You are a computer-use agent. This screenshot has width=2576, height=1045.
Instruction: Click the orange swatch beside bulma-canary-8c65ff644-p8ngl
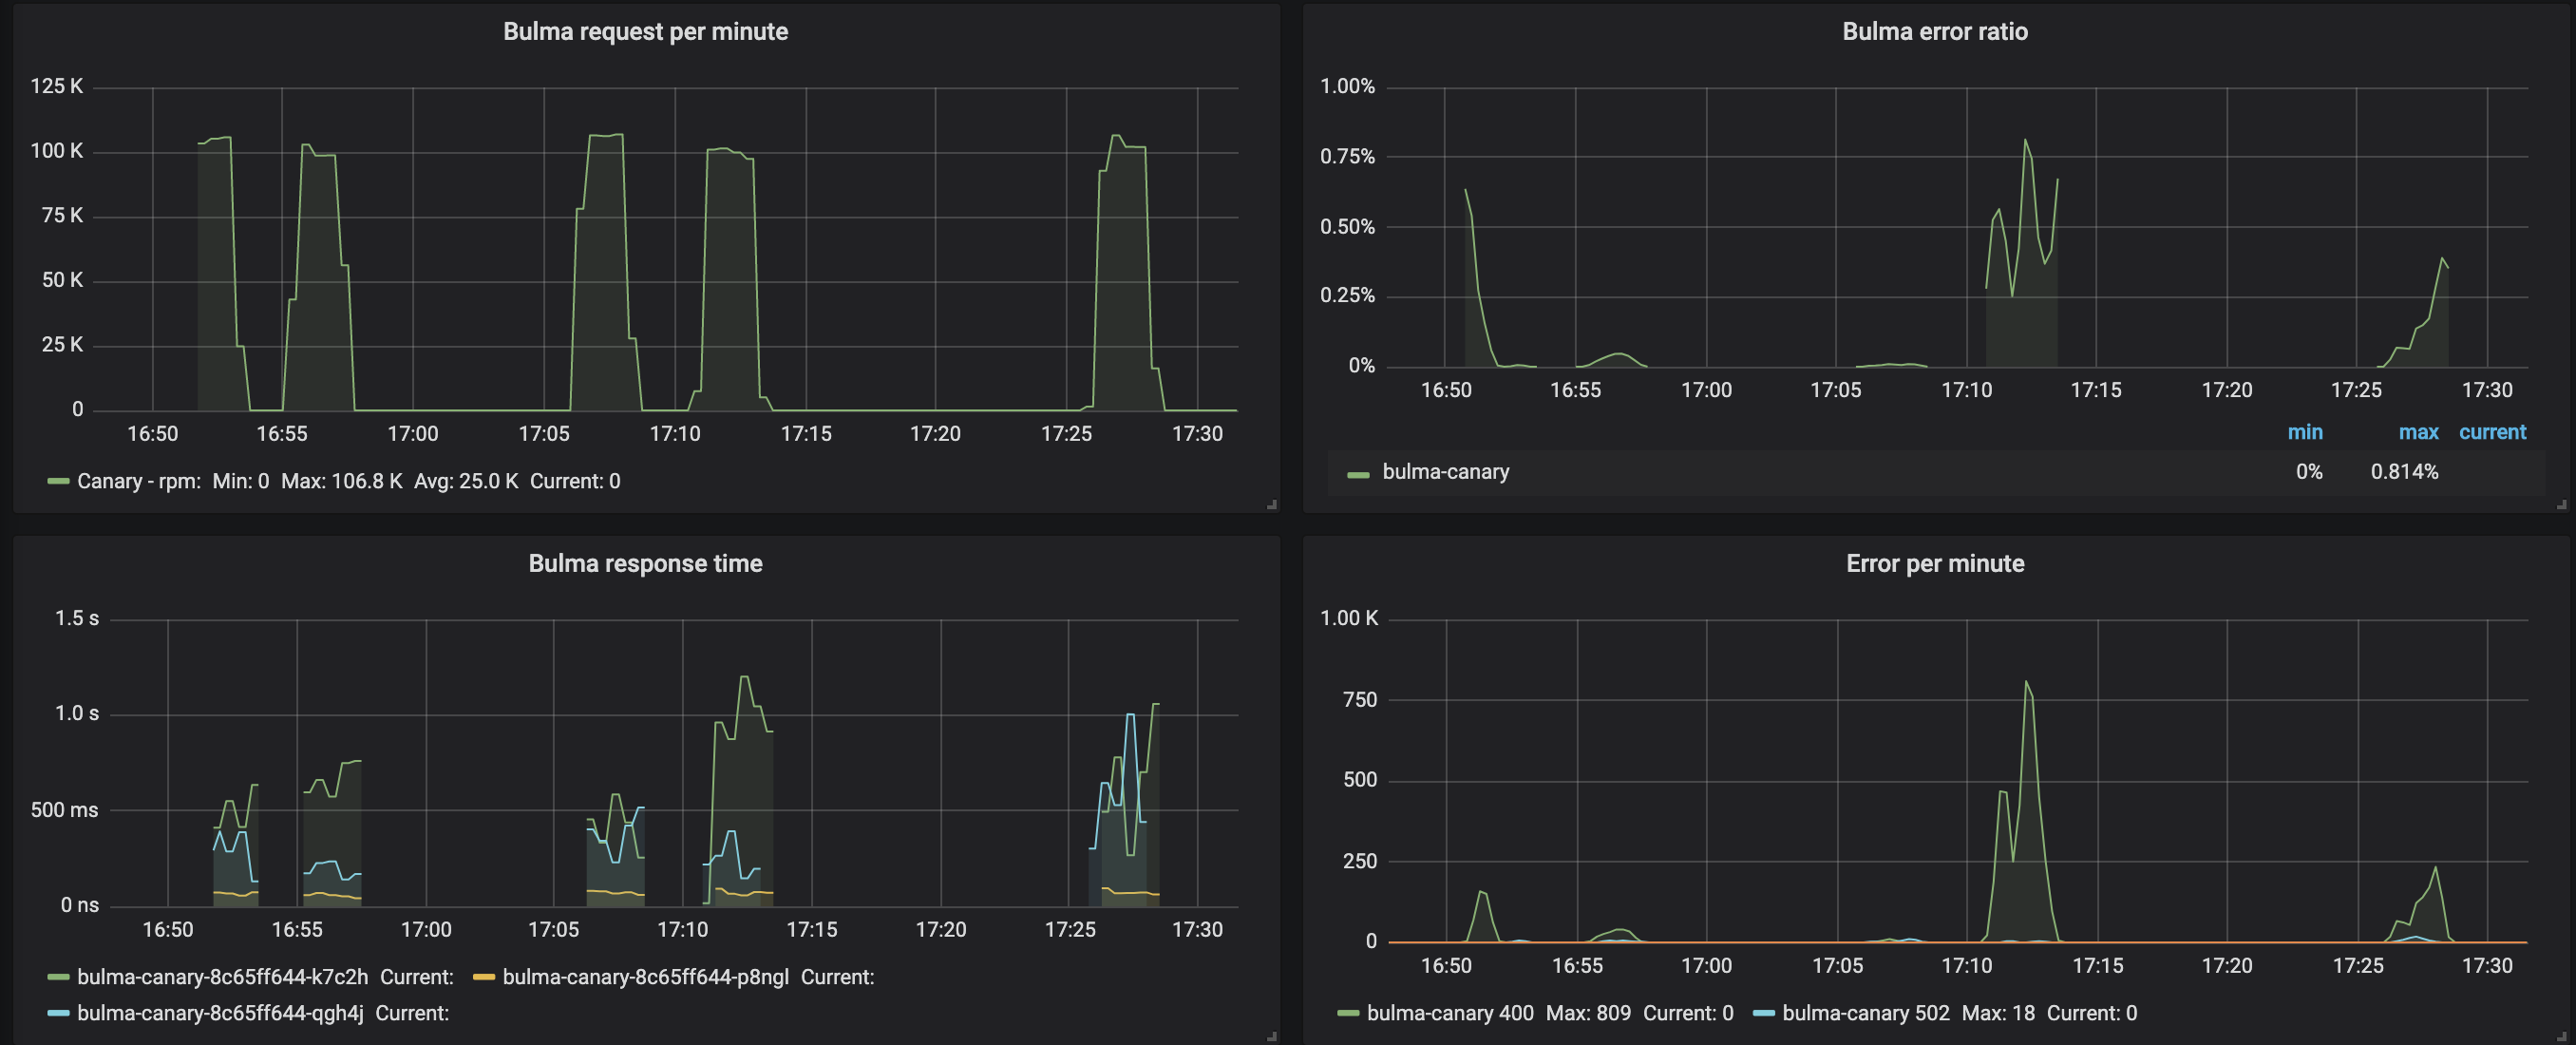[x=484, y=976]
